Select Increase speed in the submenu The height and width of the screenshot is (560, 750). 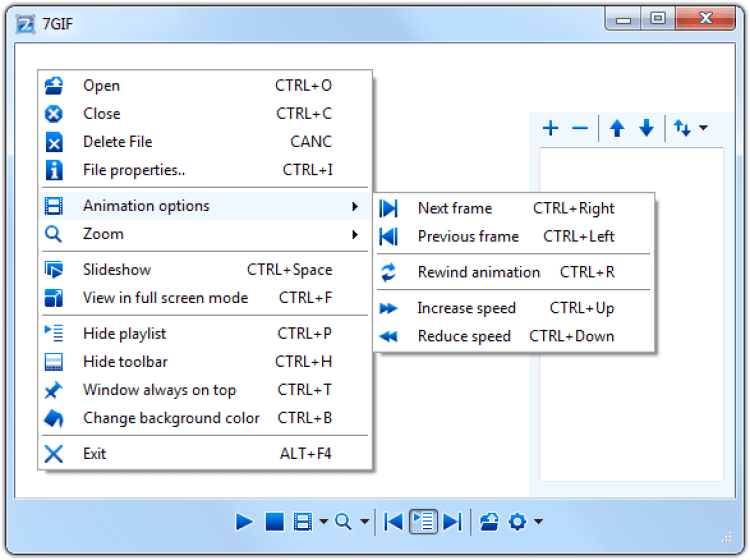click(514, 308)
